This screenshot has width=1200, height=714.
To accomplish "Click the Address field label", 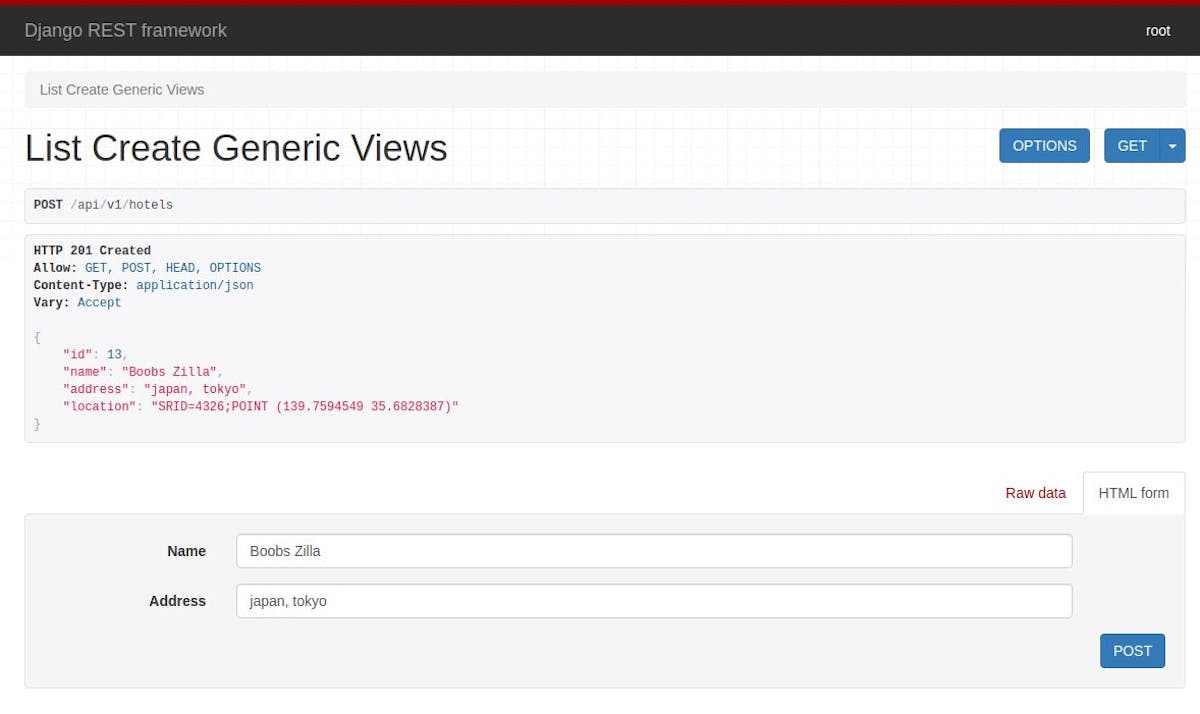I will coord(177,601).
